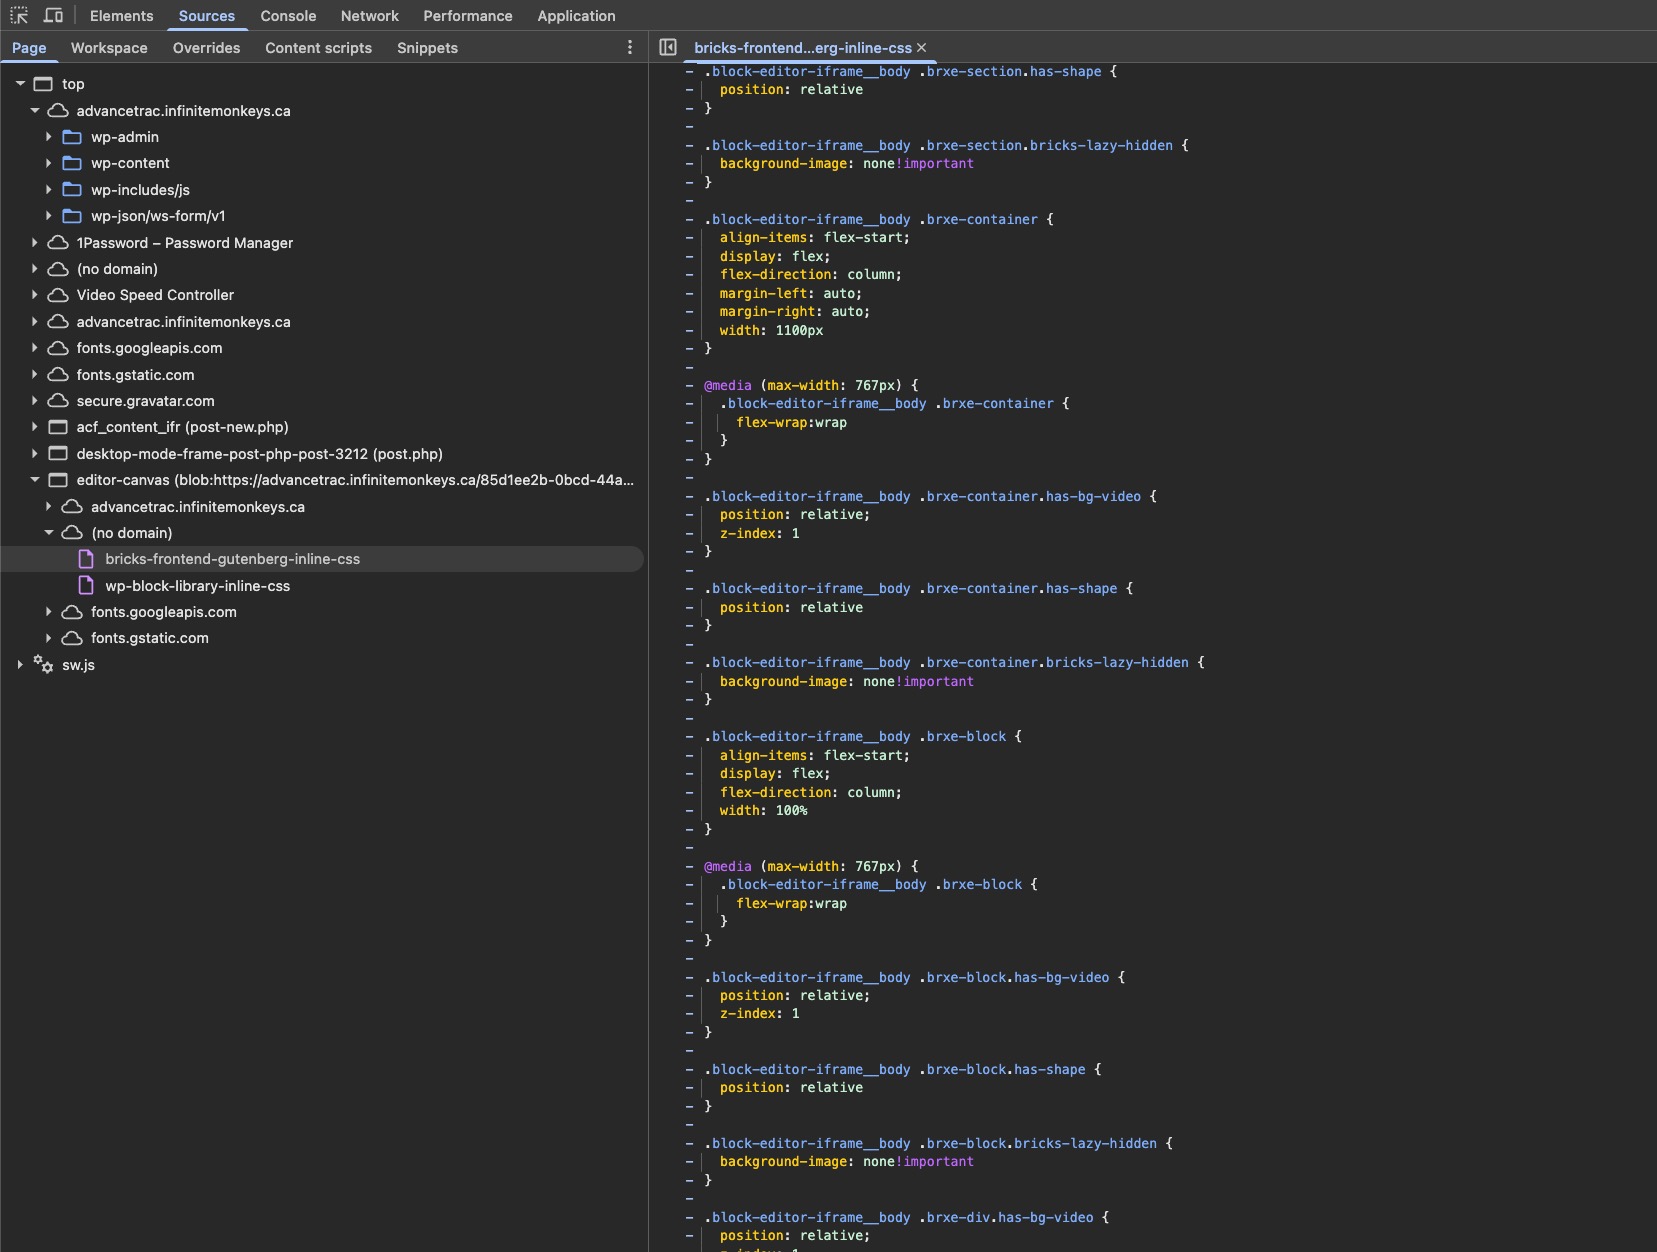Open the Snippets sub-tab
The height and width of the screenshot is (1252, 1657).
pyautogui.click(x=427, y=48)
